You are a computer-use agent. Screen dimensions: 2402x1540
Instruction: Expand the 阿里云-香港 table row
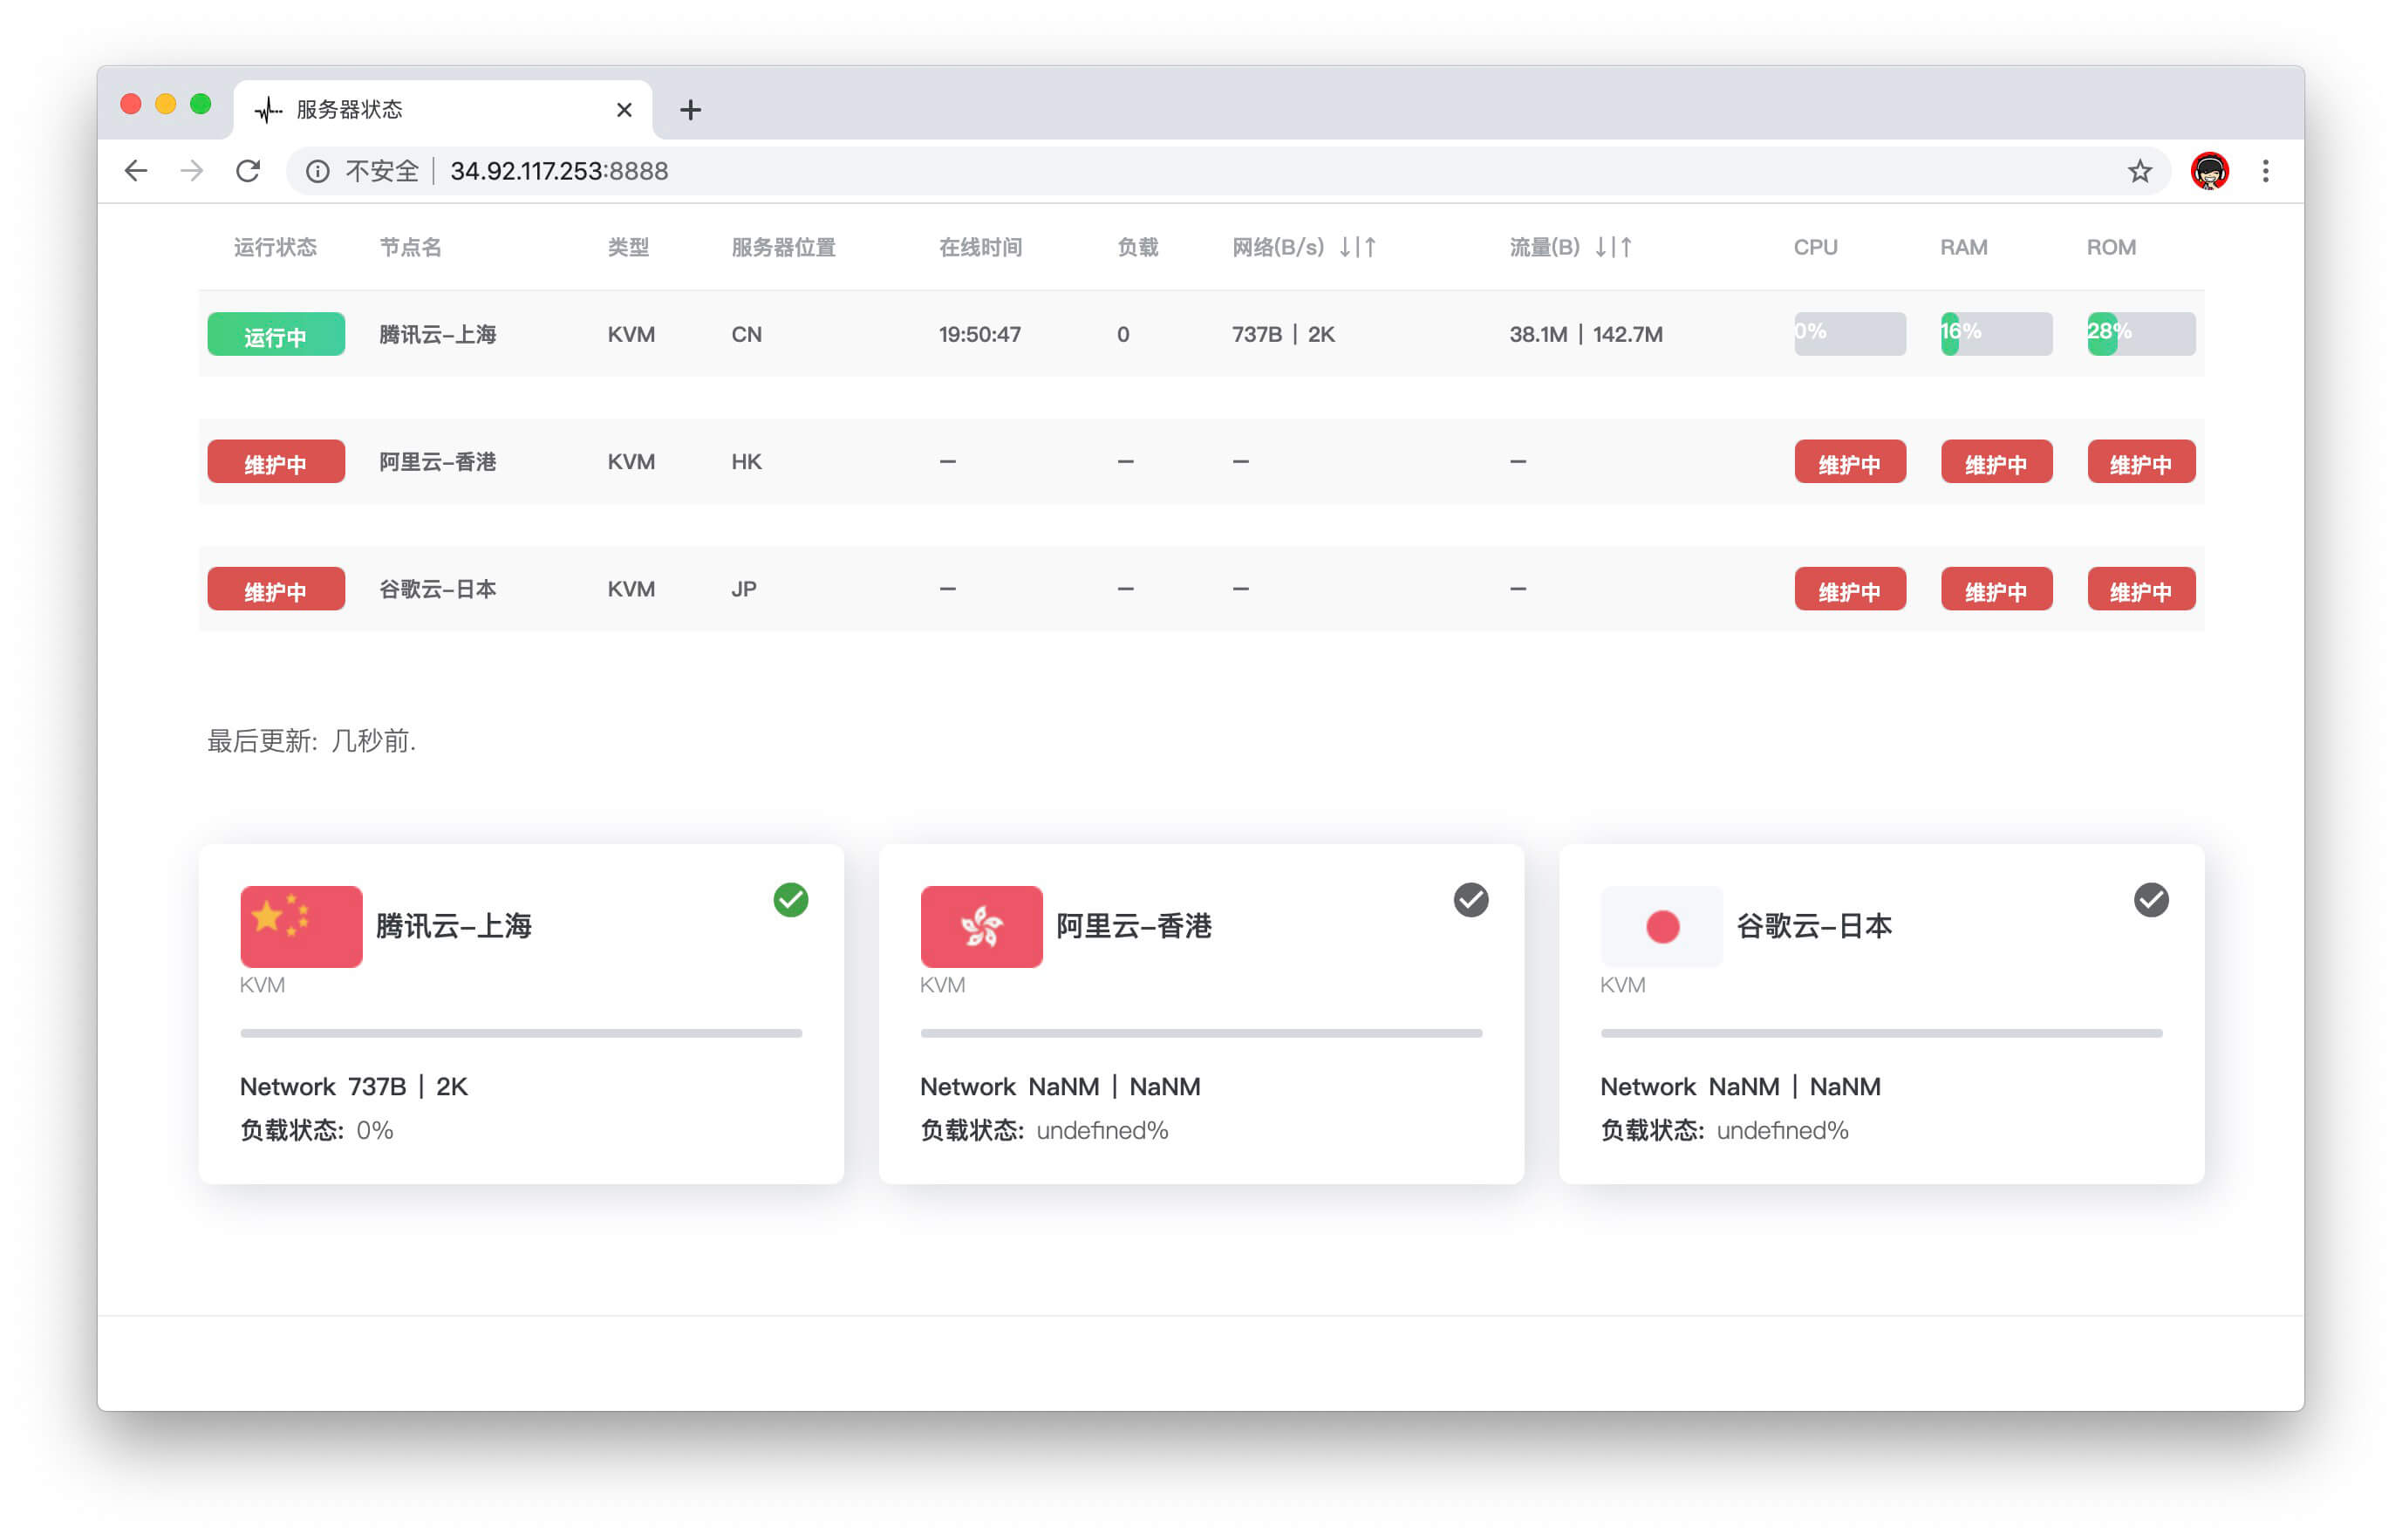(x=437, y=462)
